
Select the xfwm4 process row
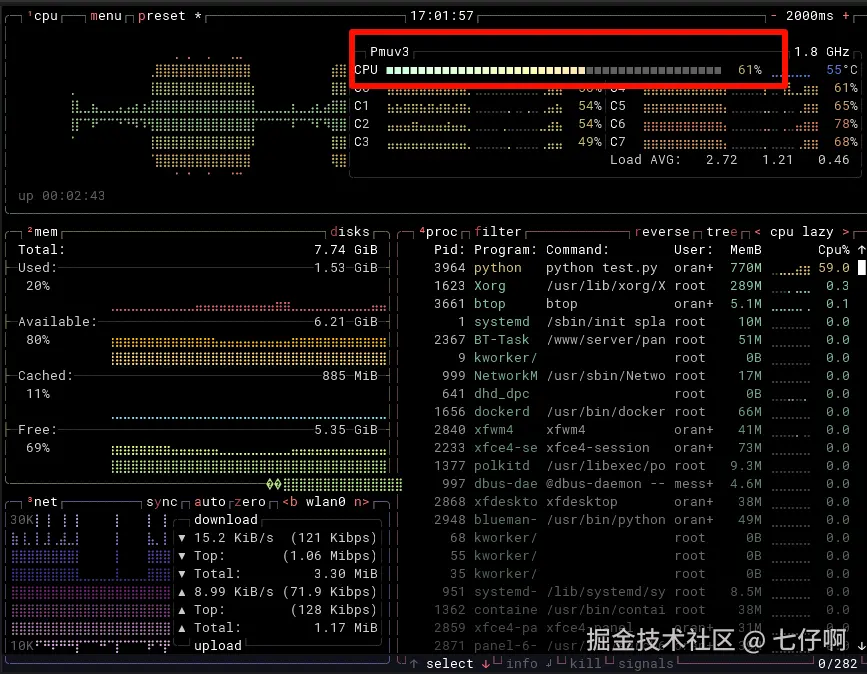click(x=641, y=430)
